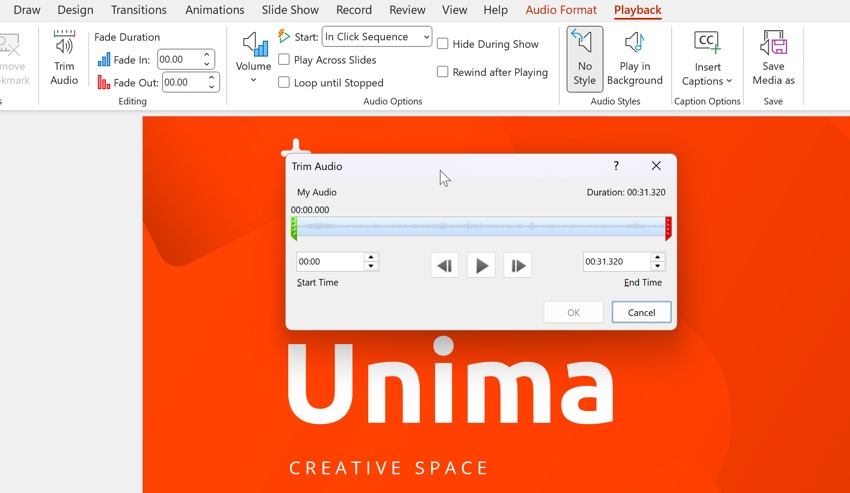Open help in Trim Audio dialog
This screenshot has width=850, height=493.
click(x=616, y=166)
